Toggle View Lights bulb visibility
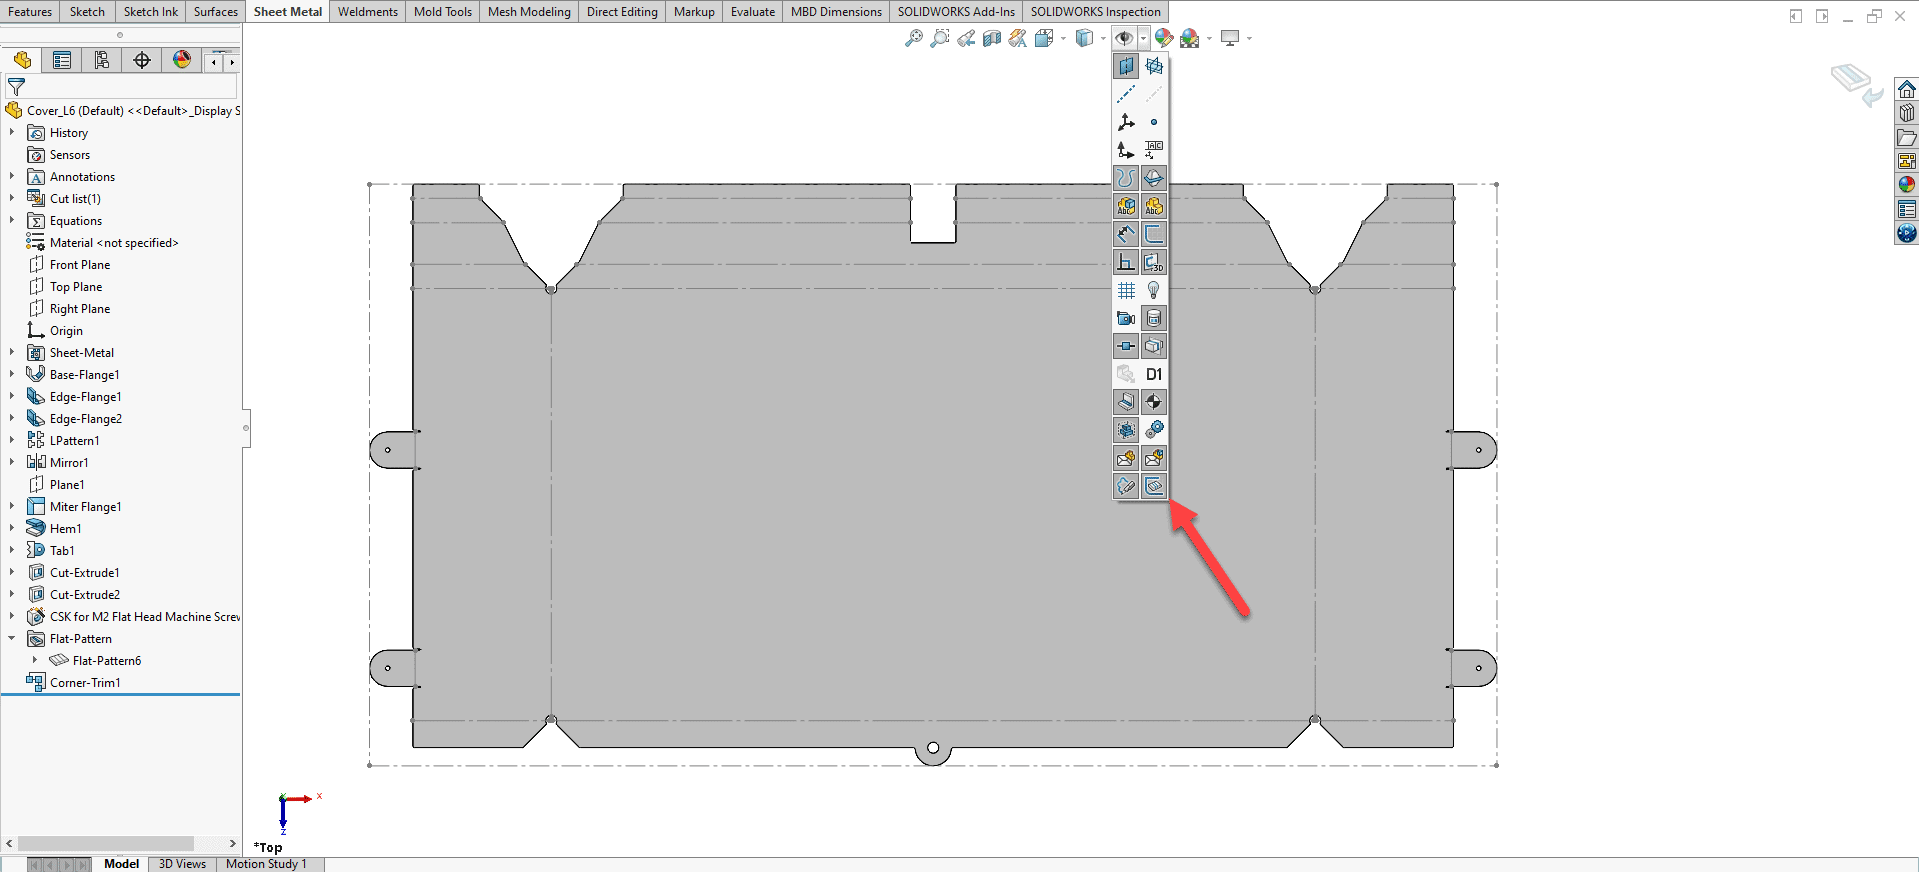Image resolution: width=1919 pixels, height=872 pixels. click(x=1154, y=290)
